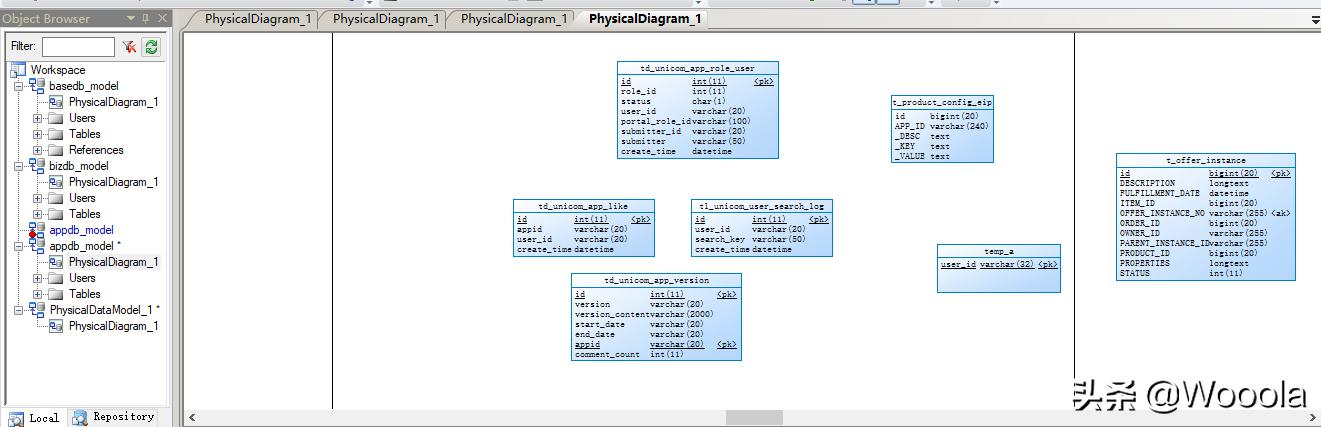Select table t_product_config_eip header
Image resolution: width=1321 pixels, height=427 pixels.
(942, 102)
